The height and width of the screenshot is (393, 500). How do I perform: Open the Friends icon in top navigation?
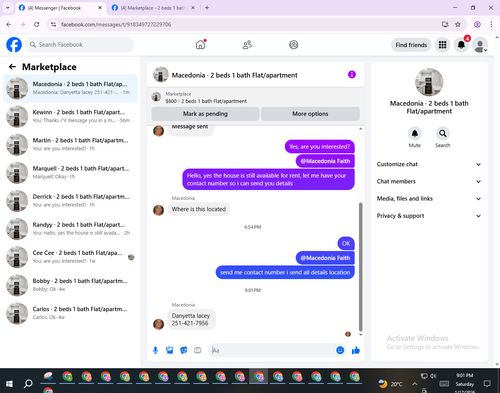247,45
